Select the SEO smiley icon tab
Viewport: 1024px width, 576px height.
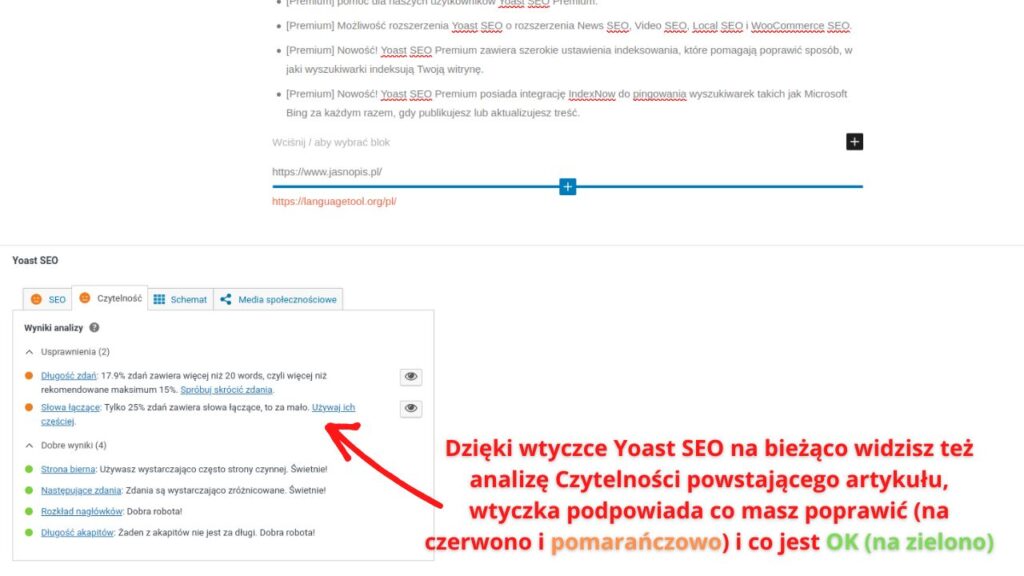[x=37, y=299]
